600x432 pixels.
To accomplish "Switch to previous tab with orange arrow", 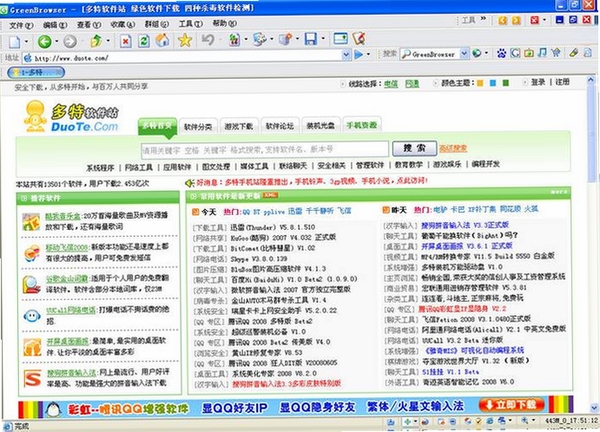I will 503,20.
